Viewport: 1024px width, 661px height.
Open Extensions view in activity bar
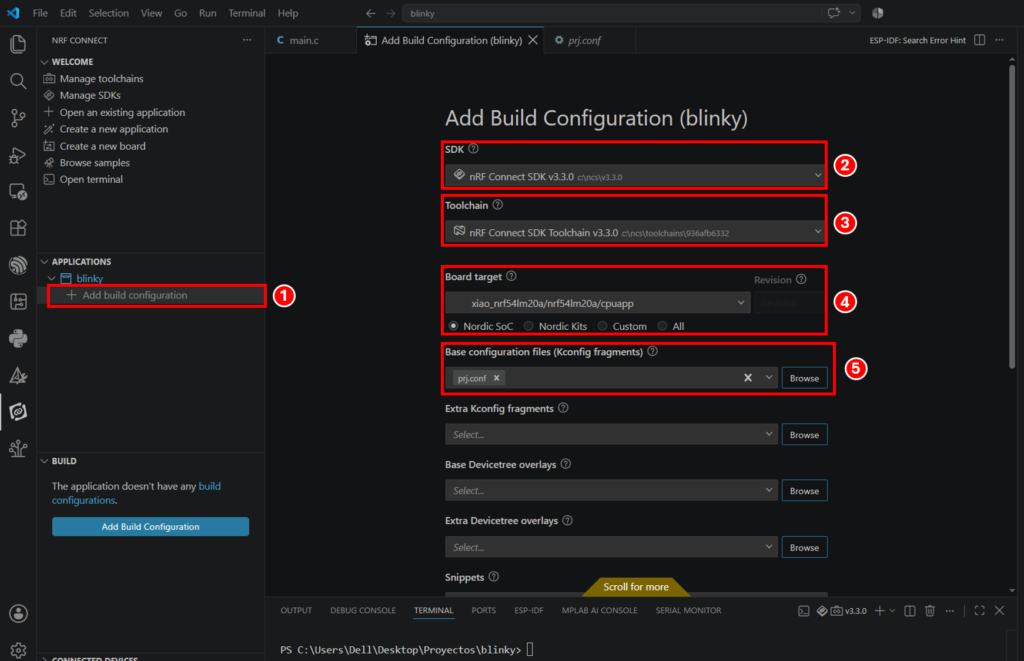click(18, 228)
